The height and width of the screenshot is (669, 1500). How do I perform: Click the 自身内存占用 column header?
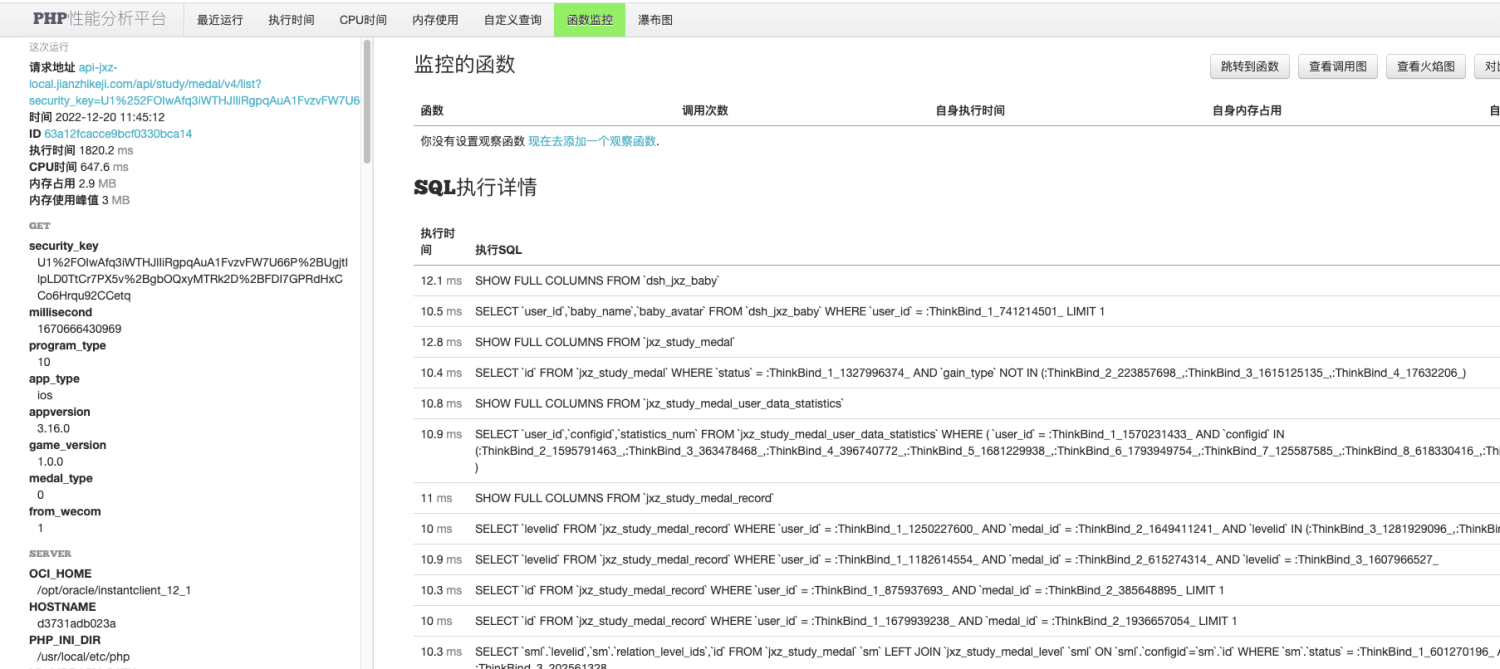pyautogui.click(x=1247, y=111)
